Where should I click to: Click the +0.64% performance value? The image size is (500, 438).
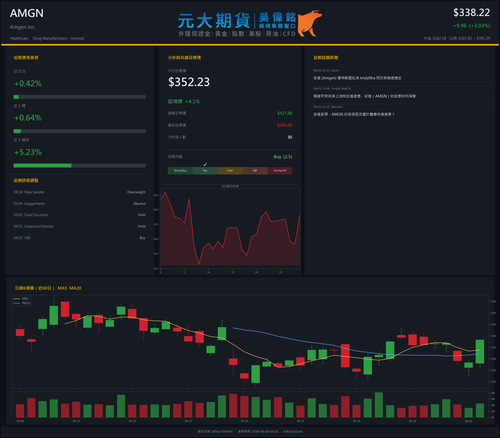click(x=28, y=118)
